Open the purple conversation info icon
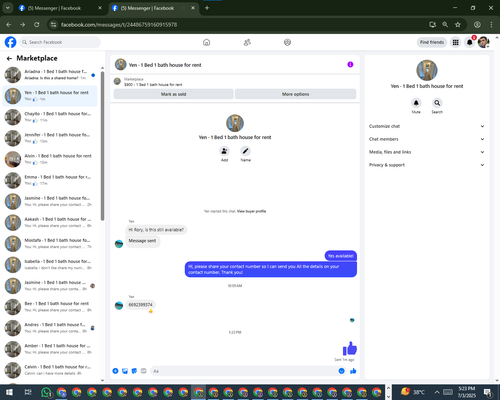This screenshot has width=500, height=400. [x=350, y=65]
